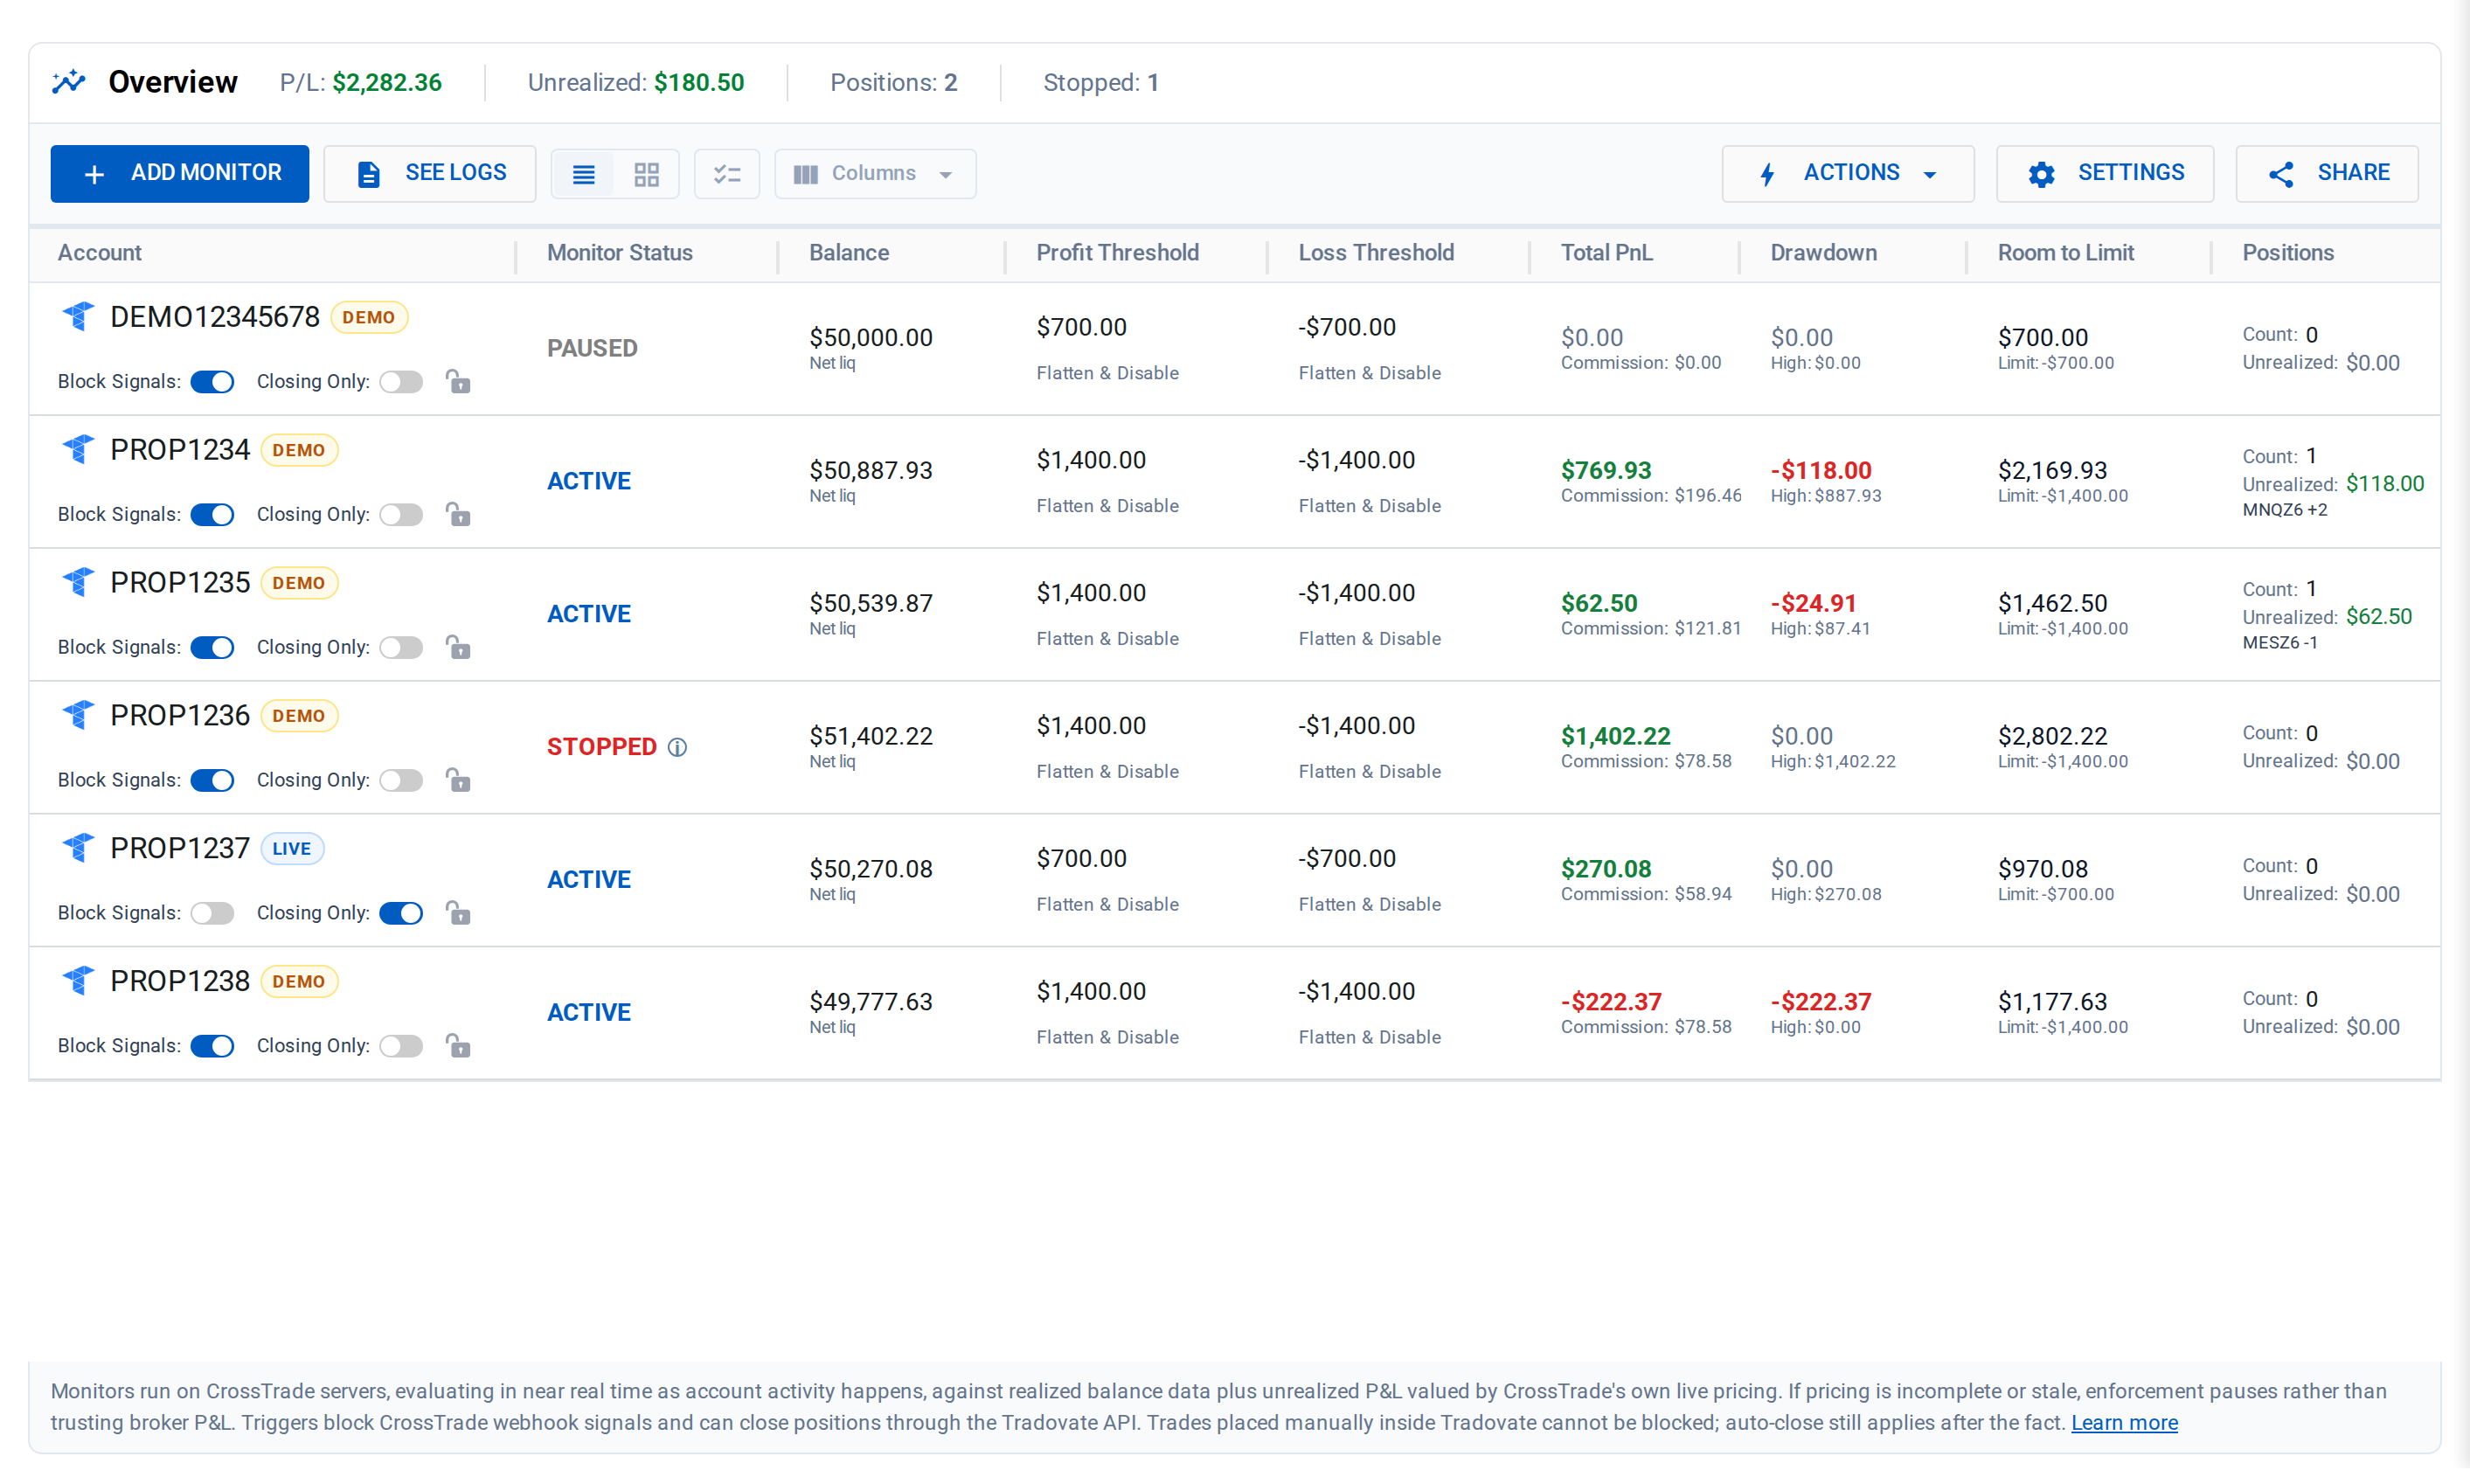Open the SETTINGS button

point(2105,174)
